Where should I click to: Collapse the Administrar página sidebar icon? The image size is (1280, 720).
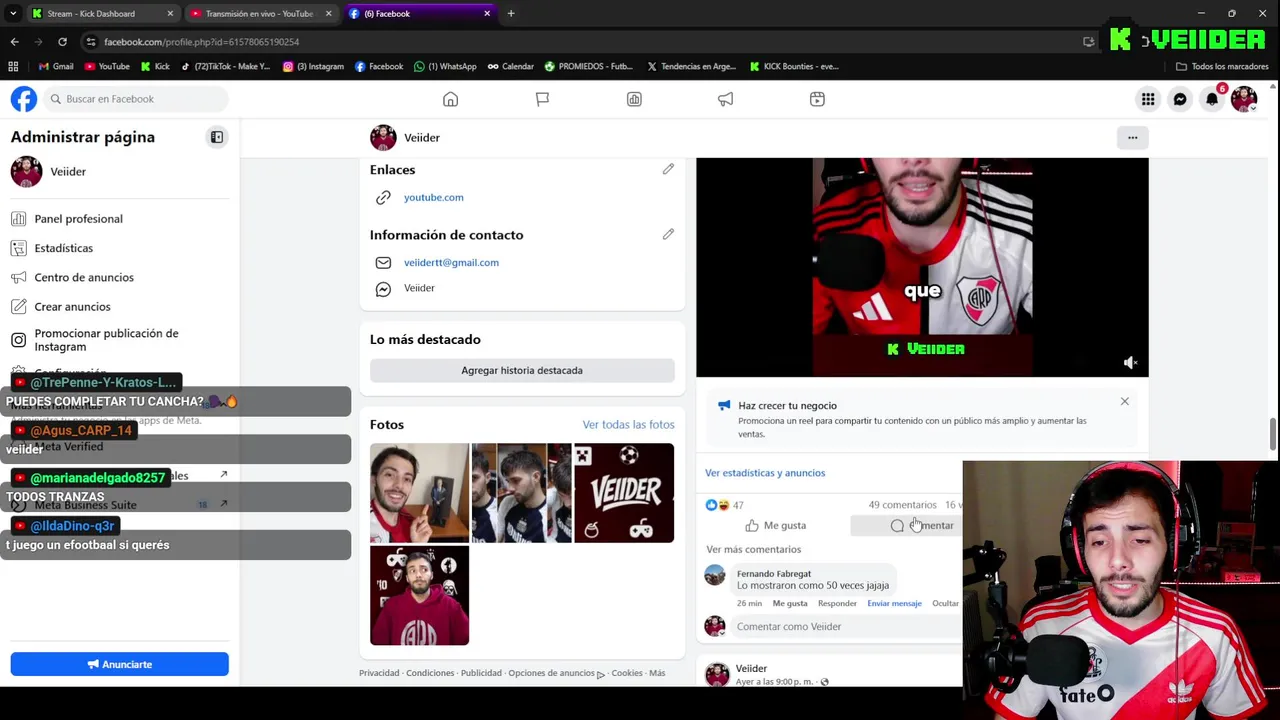click(217, 137)
